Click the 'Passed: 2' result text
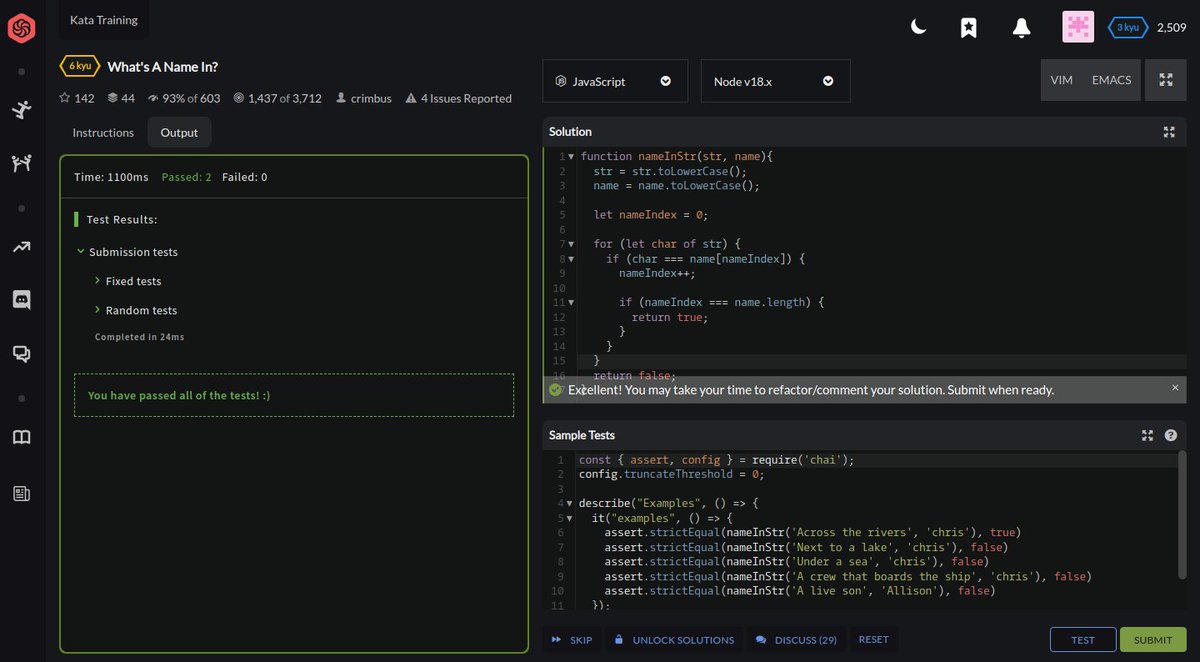1200x662 pixels. point(187,177)
